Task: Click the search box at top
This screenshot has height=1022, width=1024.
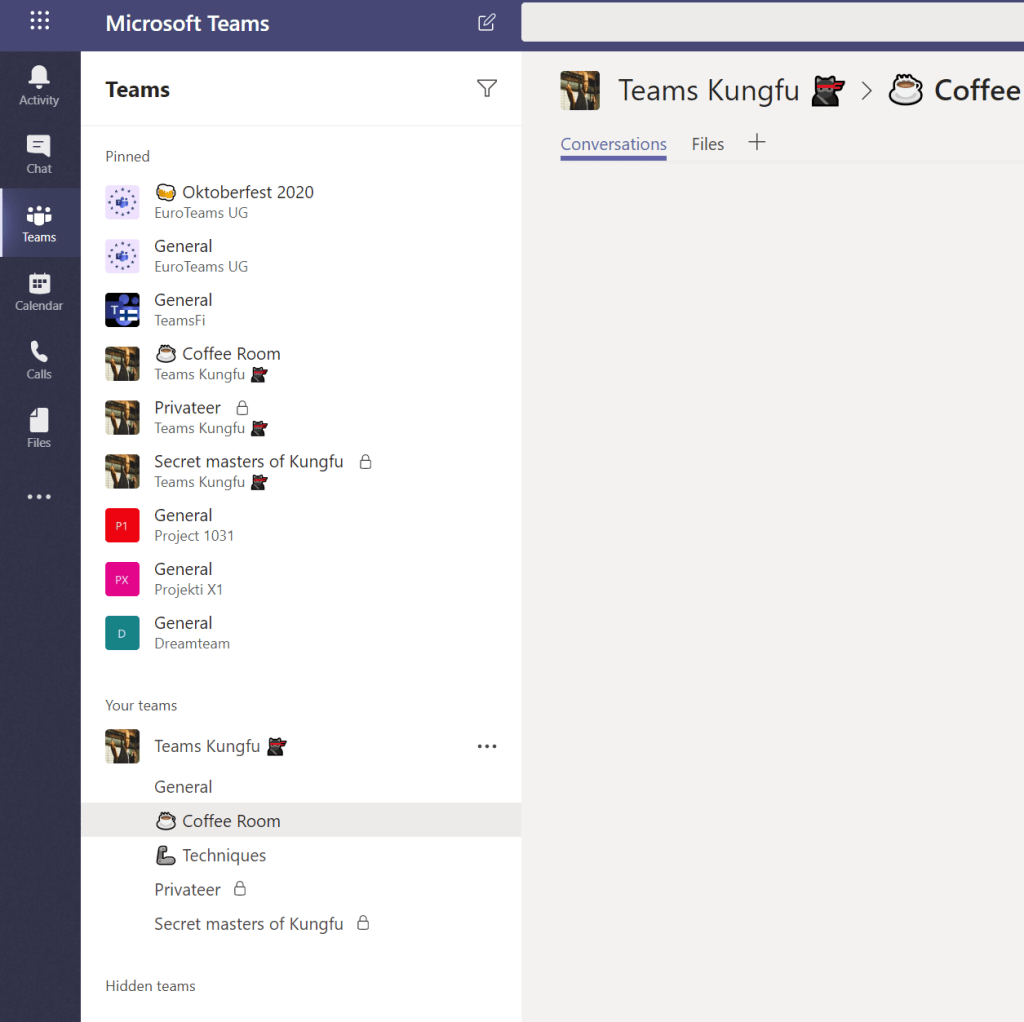Action: pos(772,22)
